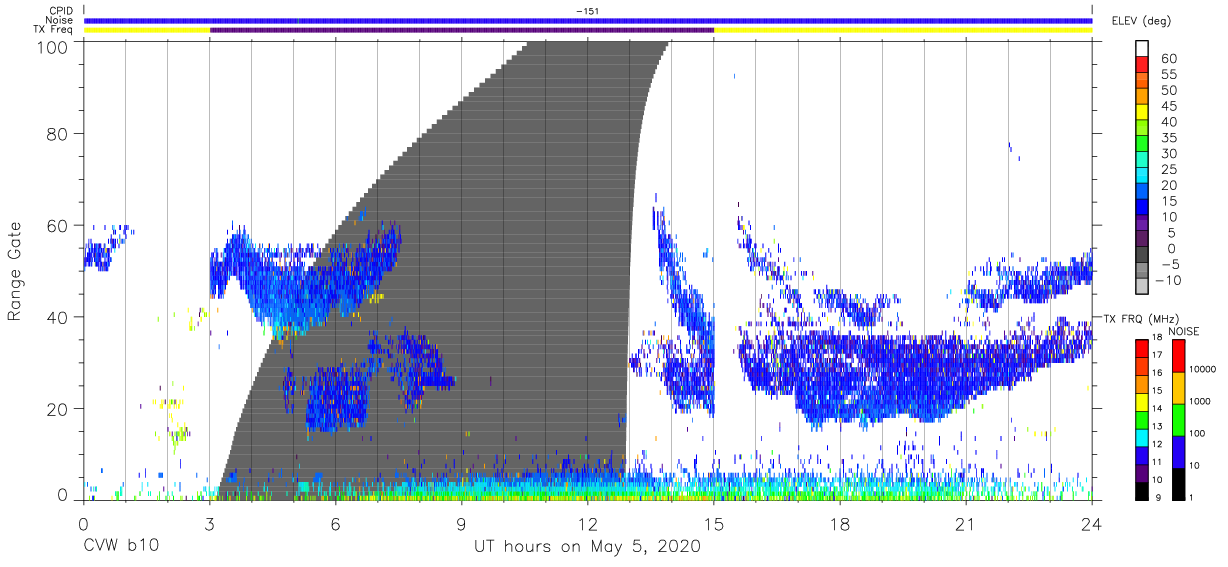The height and width of the screenshot is (567, 1228).
Task: Click the black bottom band of TX FRQ colorbar
Action: tap(1141, 489)
